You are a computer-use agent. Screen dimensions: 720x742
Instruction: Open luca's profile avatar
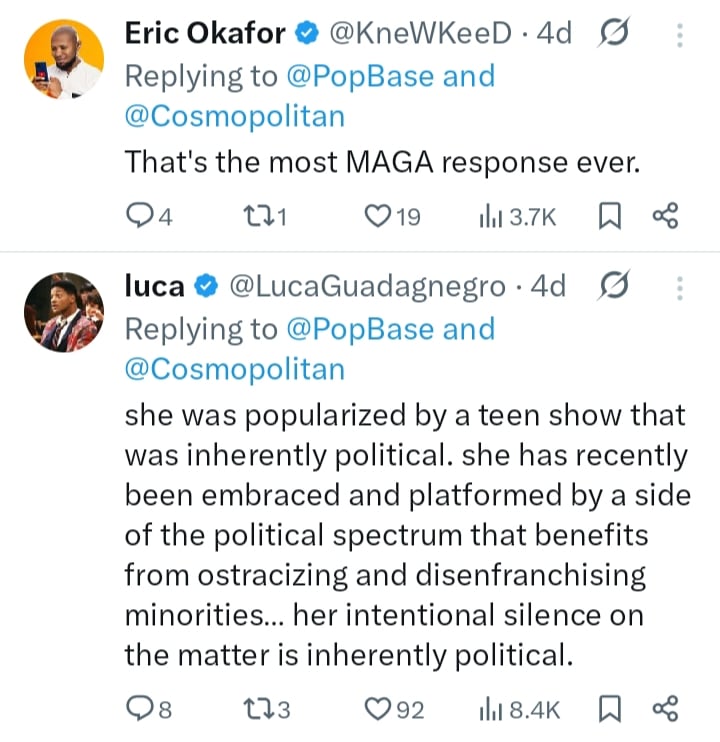63,311
